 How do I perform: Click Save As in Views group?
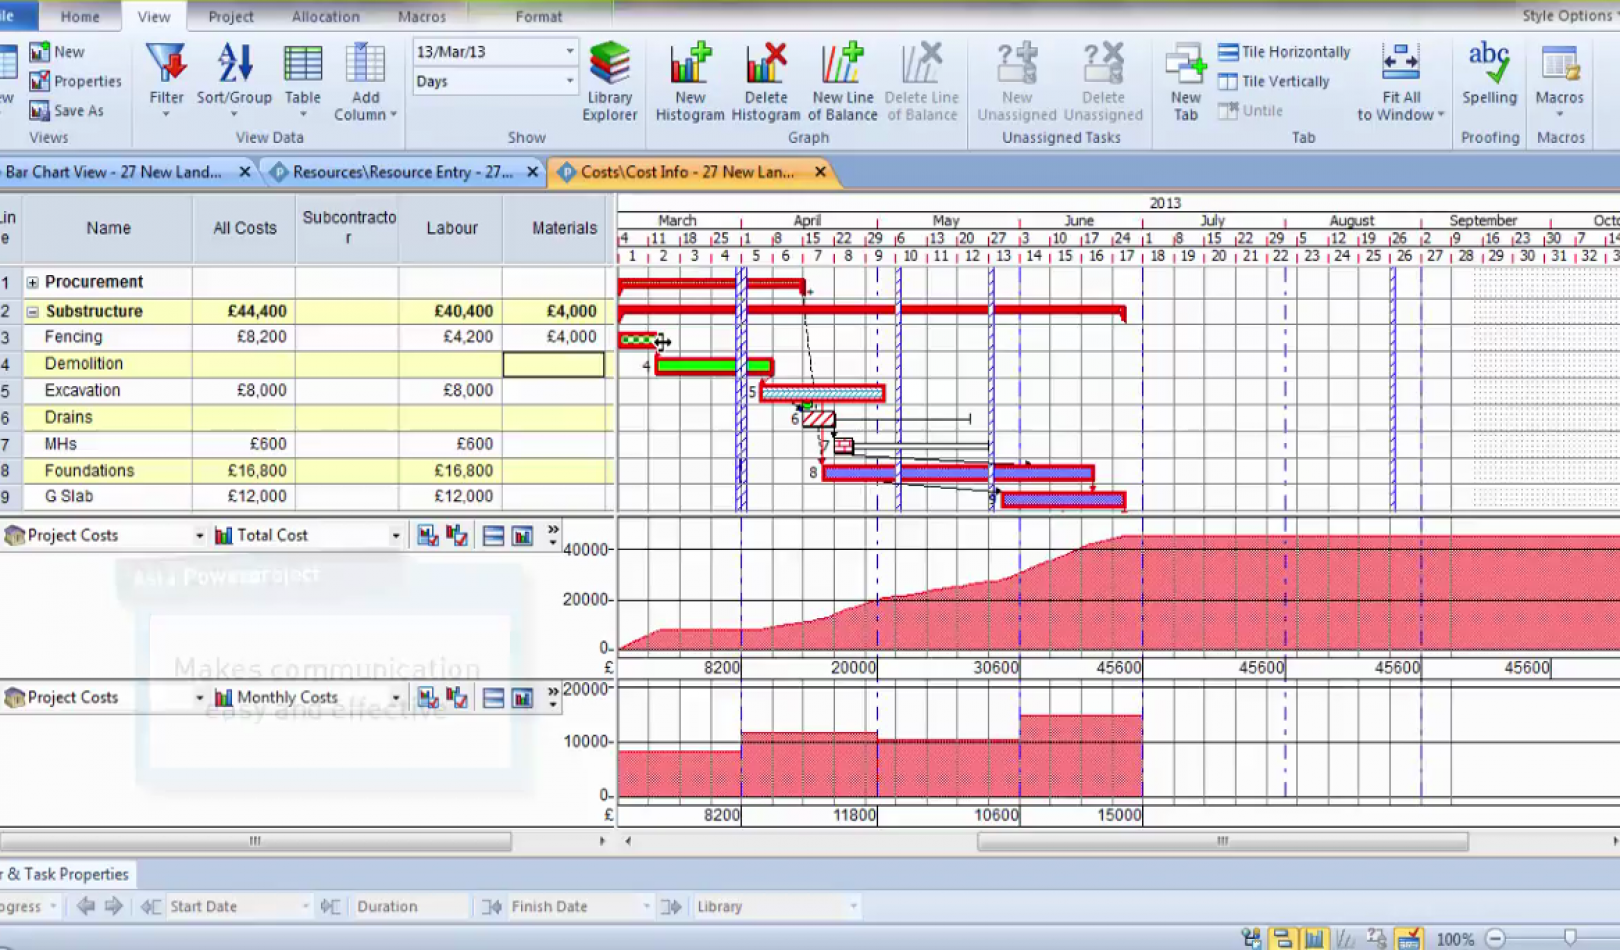pos(68,111)
